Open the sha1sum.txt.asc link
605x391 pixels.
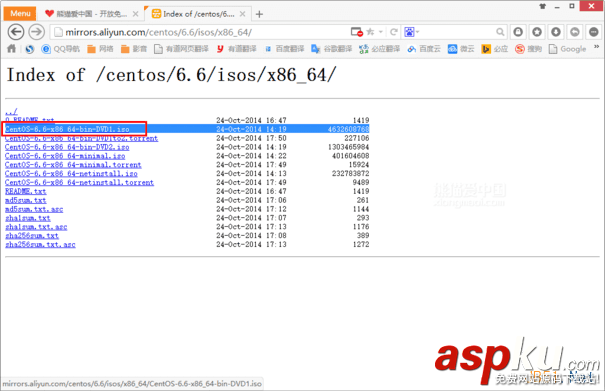36,227
